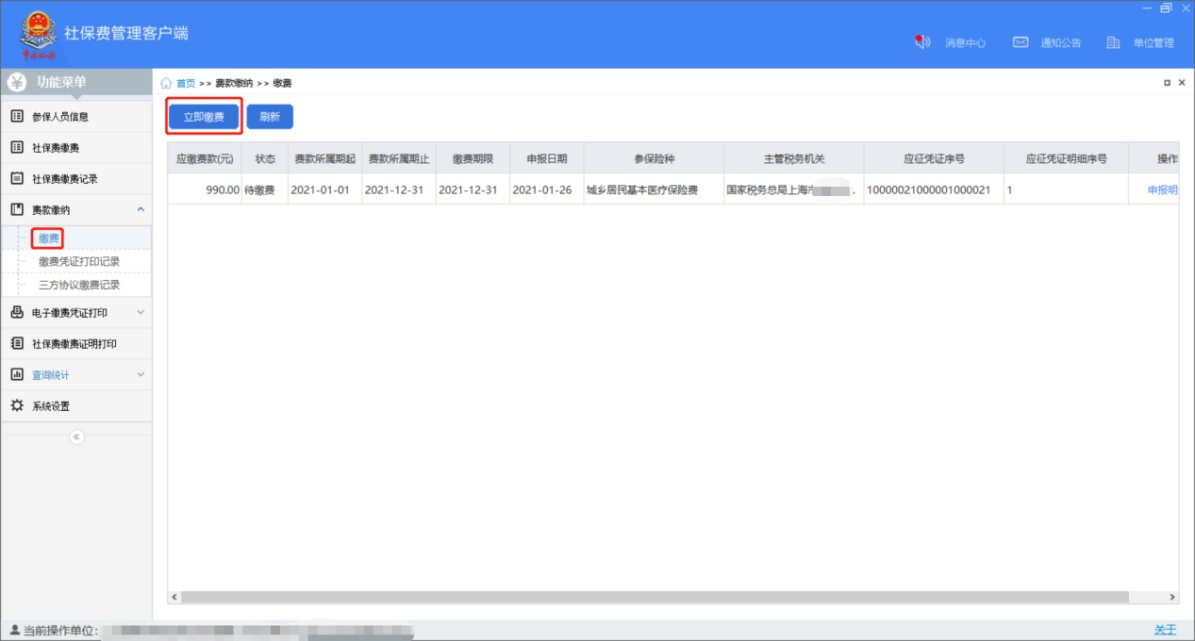Open 社保费缴费记录 menu item
Image resolution: width=1195 pixels, height=641 pixels.
64,179
